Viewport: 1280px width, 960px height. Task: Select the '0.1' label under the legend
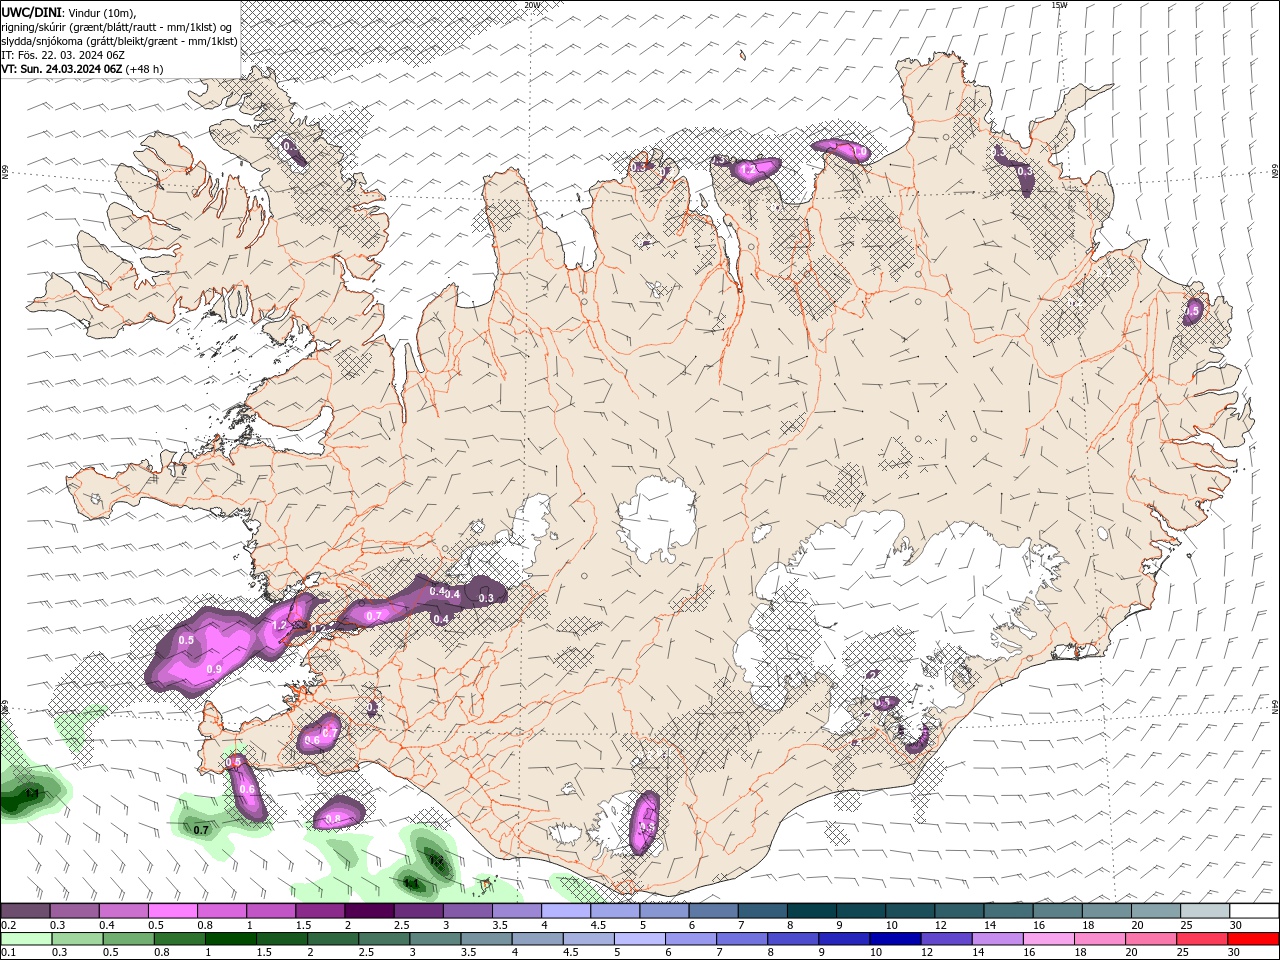[x=6, y=953]
